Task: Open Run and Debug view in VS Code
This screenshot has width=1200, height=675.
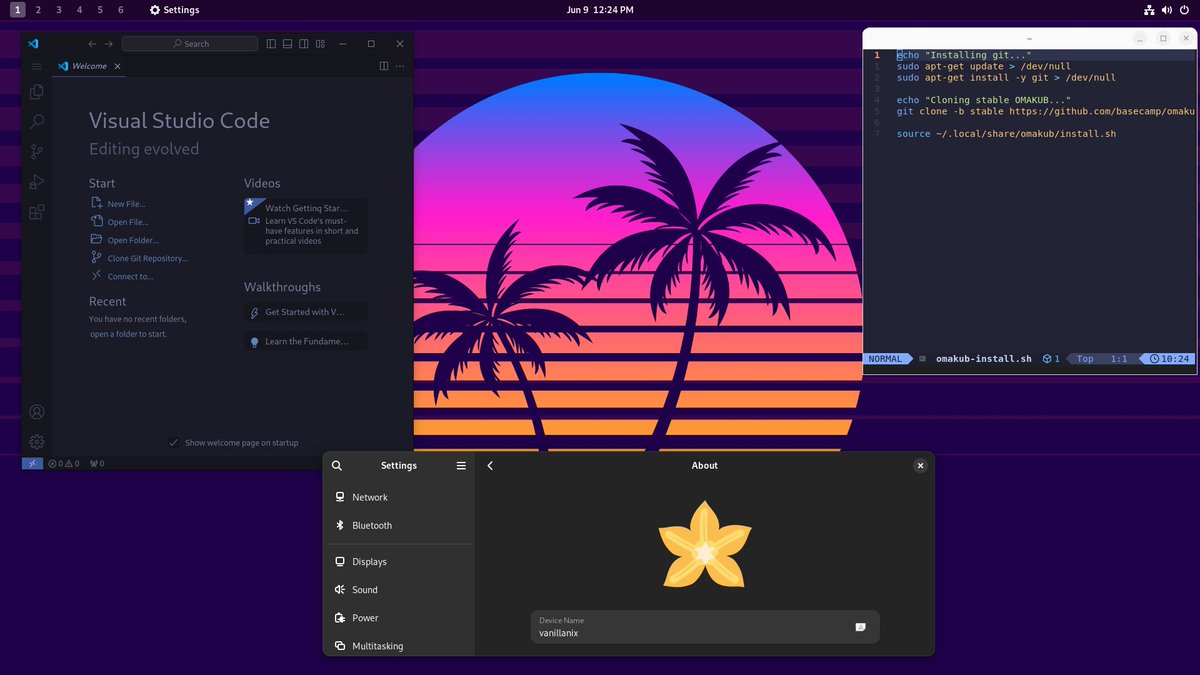Action: (37, 182)
